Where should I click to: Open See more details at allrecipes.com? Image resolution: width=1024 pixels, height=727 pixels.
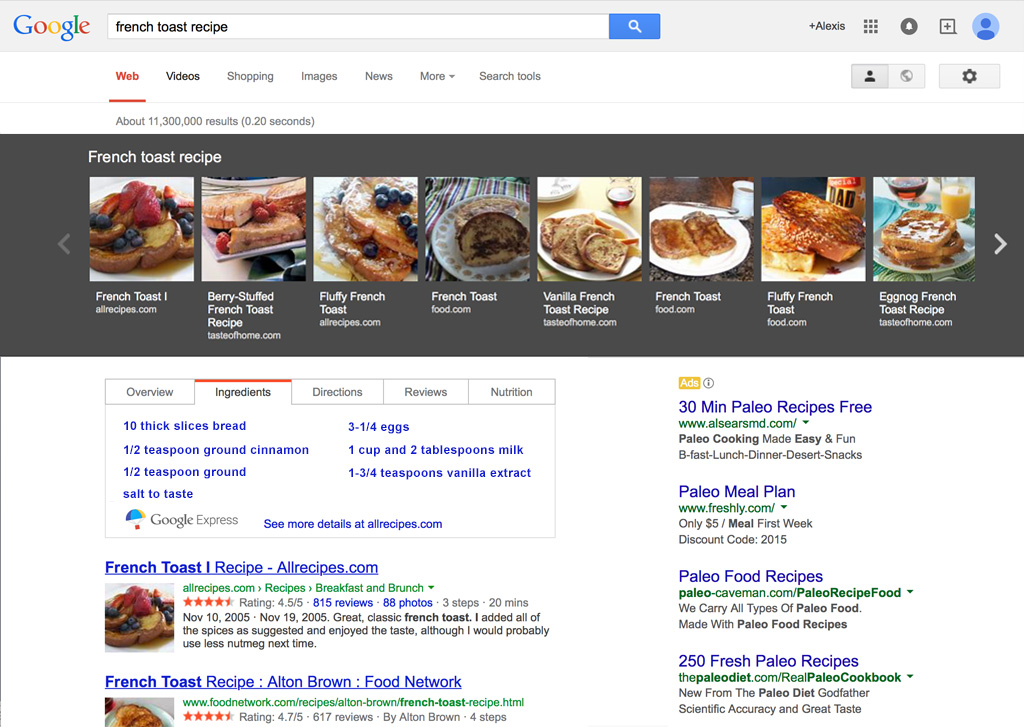tap(352, 523)
